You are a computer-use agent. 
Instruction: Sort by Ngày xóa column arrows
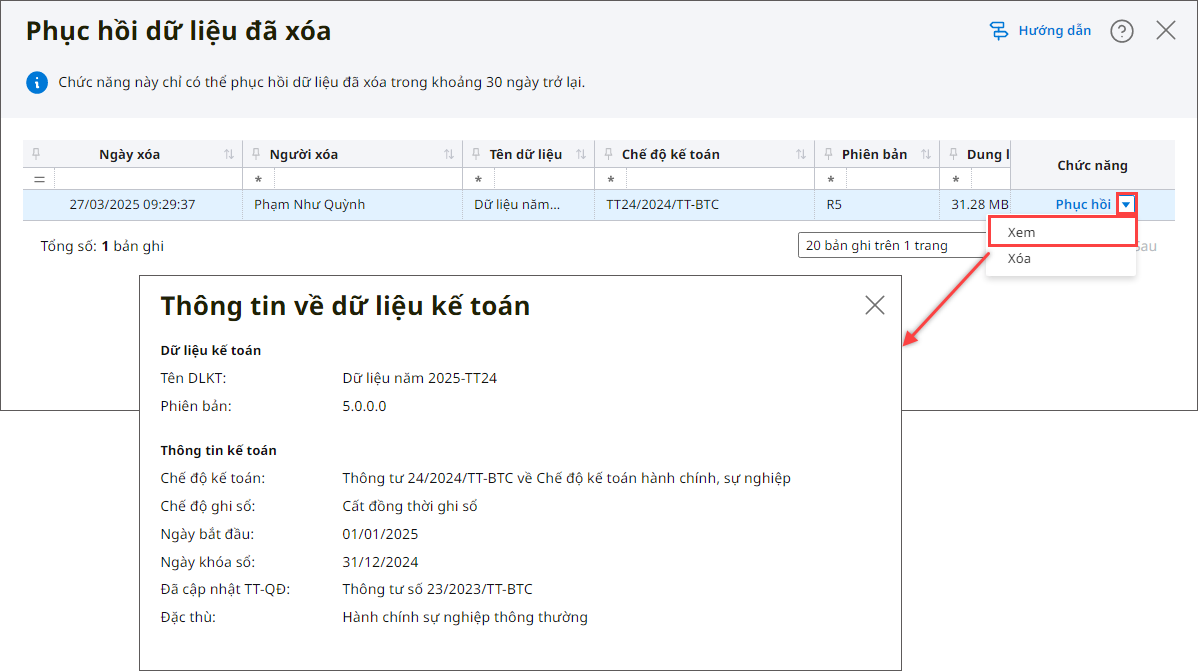[228, 154]
